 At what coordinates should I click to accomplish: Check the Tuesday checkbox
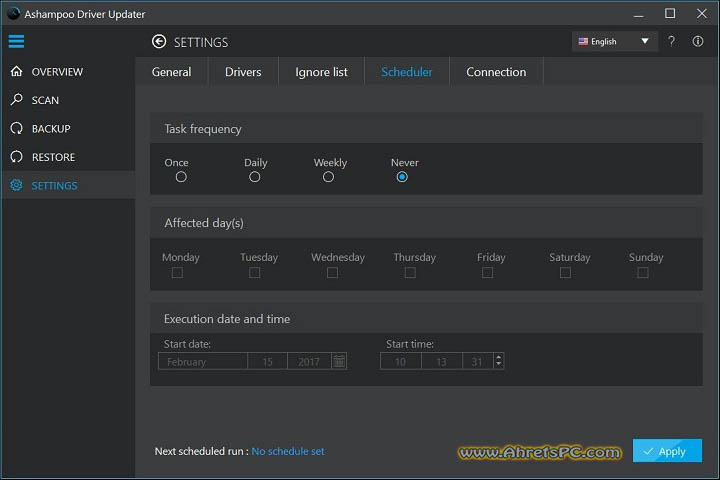coord(255,273)
